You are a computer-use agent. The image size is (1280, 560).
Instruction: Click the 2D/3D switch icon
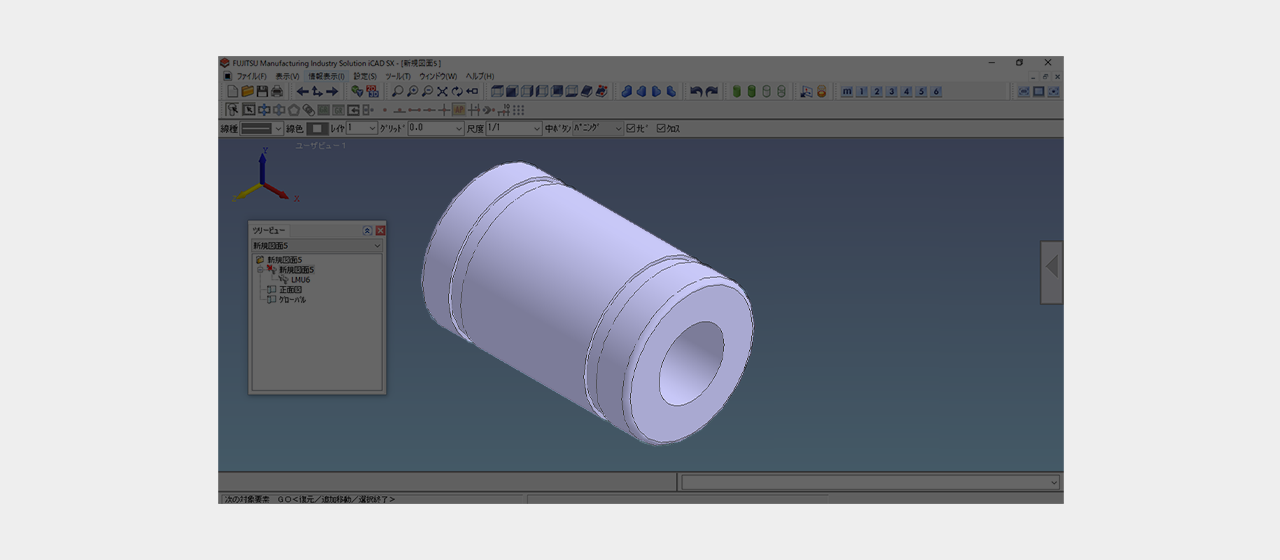372,92
